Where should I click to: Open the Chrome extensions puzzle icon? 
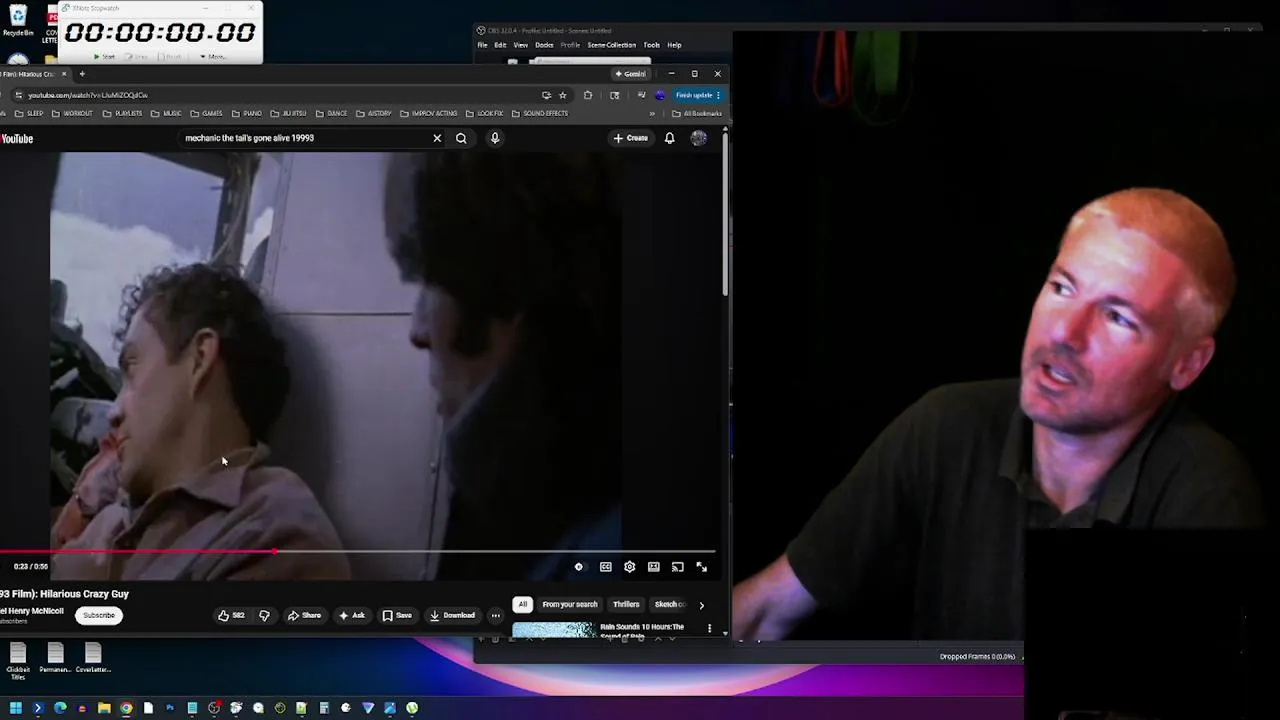[588, 95]
